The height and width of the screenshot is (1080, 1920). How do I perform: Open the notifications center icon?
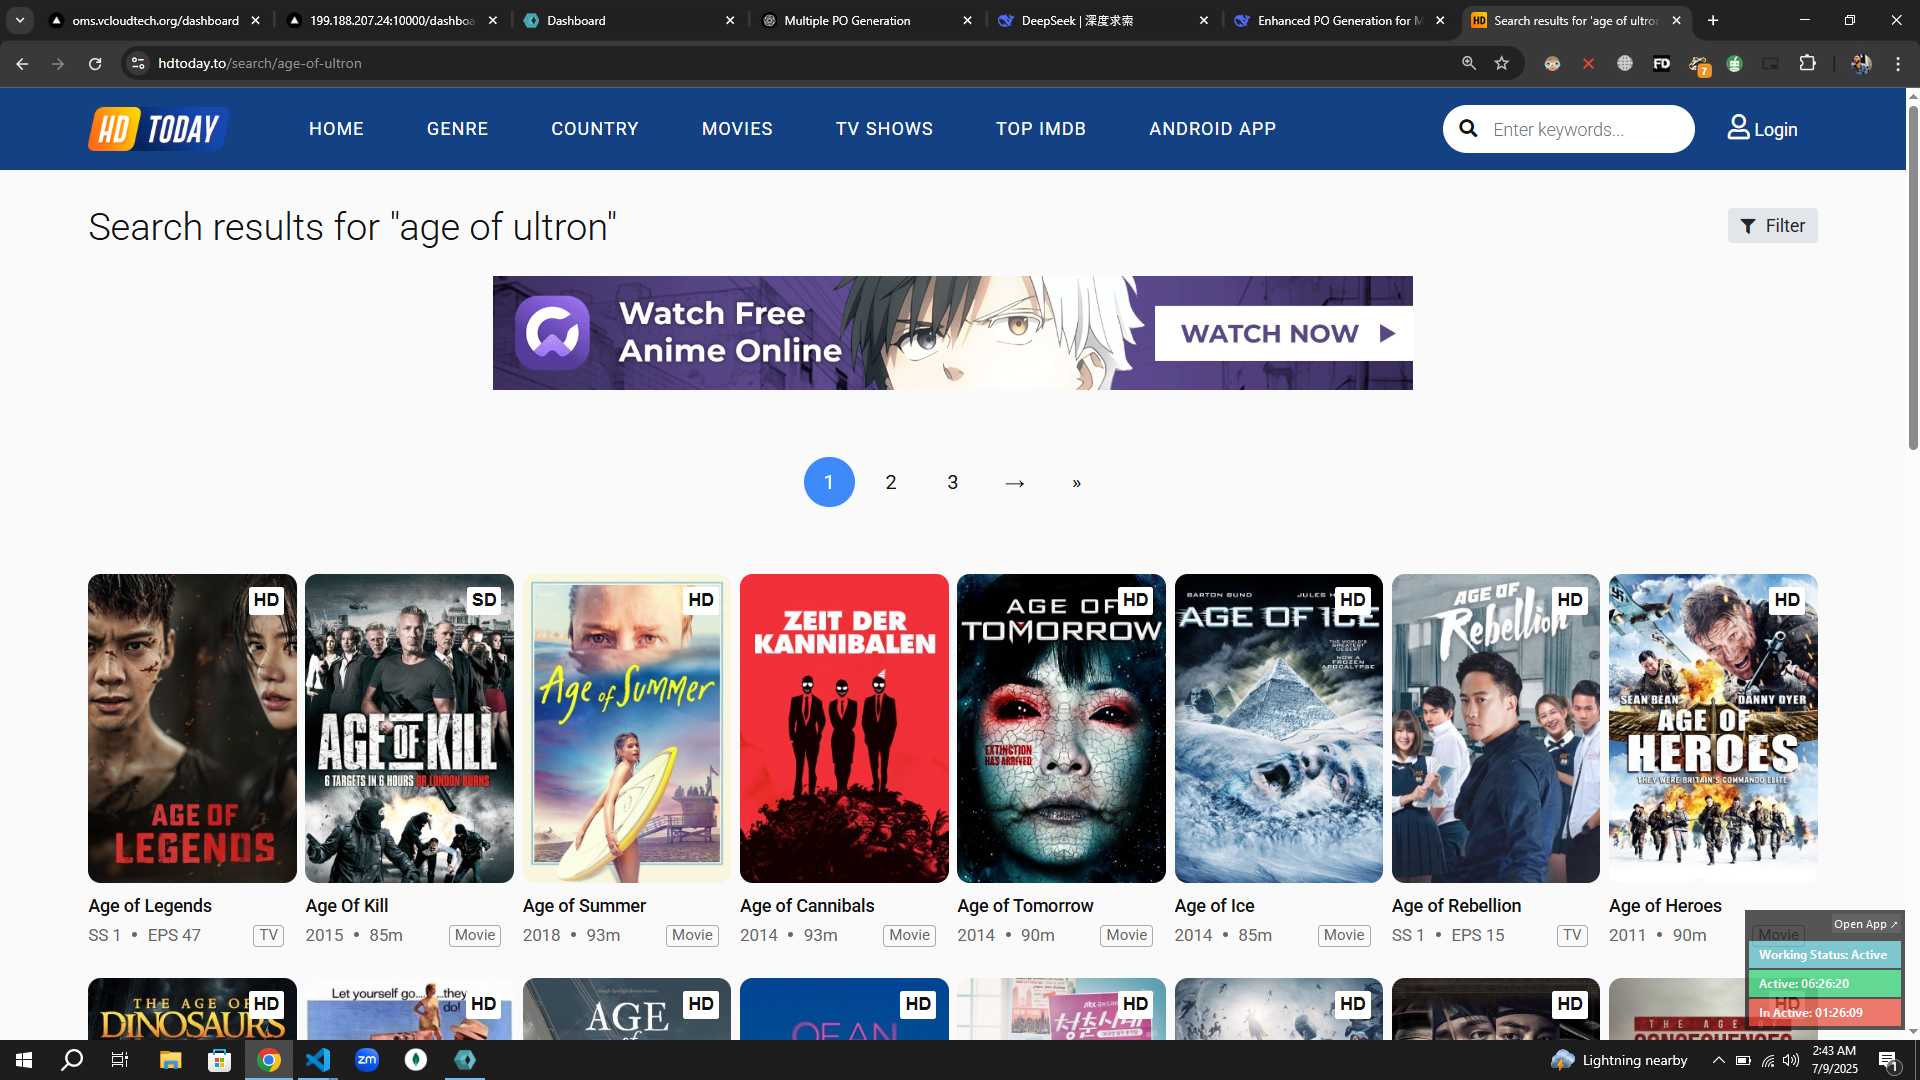1888,1060
